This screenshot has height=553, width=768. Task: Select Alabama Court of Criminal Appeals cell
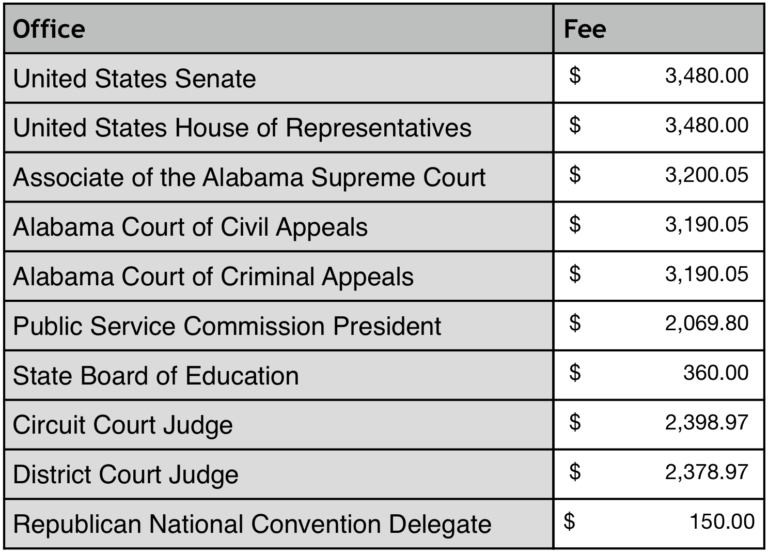tap(213, 276)
